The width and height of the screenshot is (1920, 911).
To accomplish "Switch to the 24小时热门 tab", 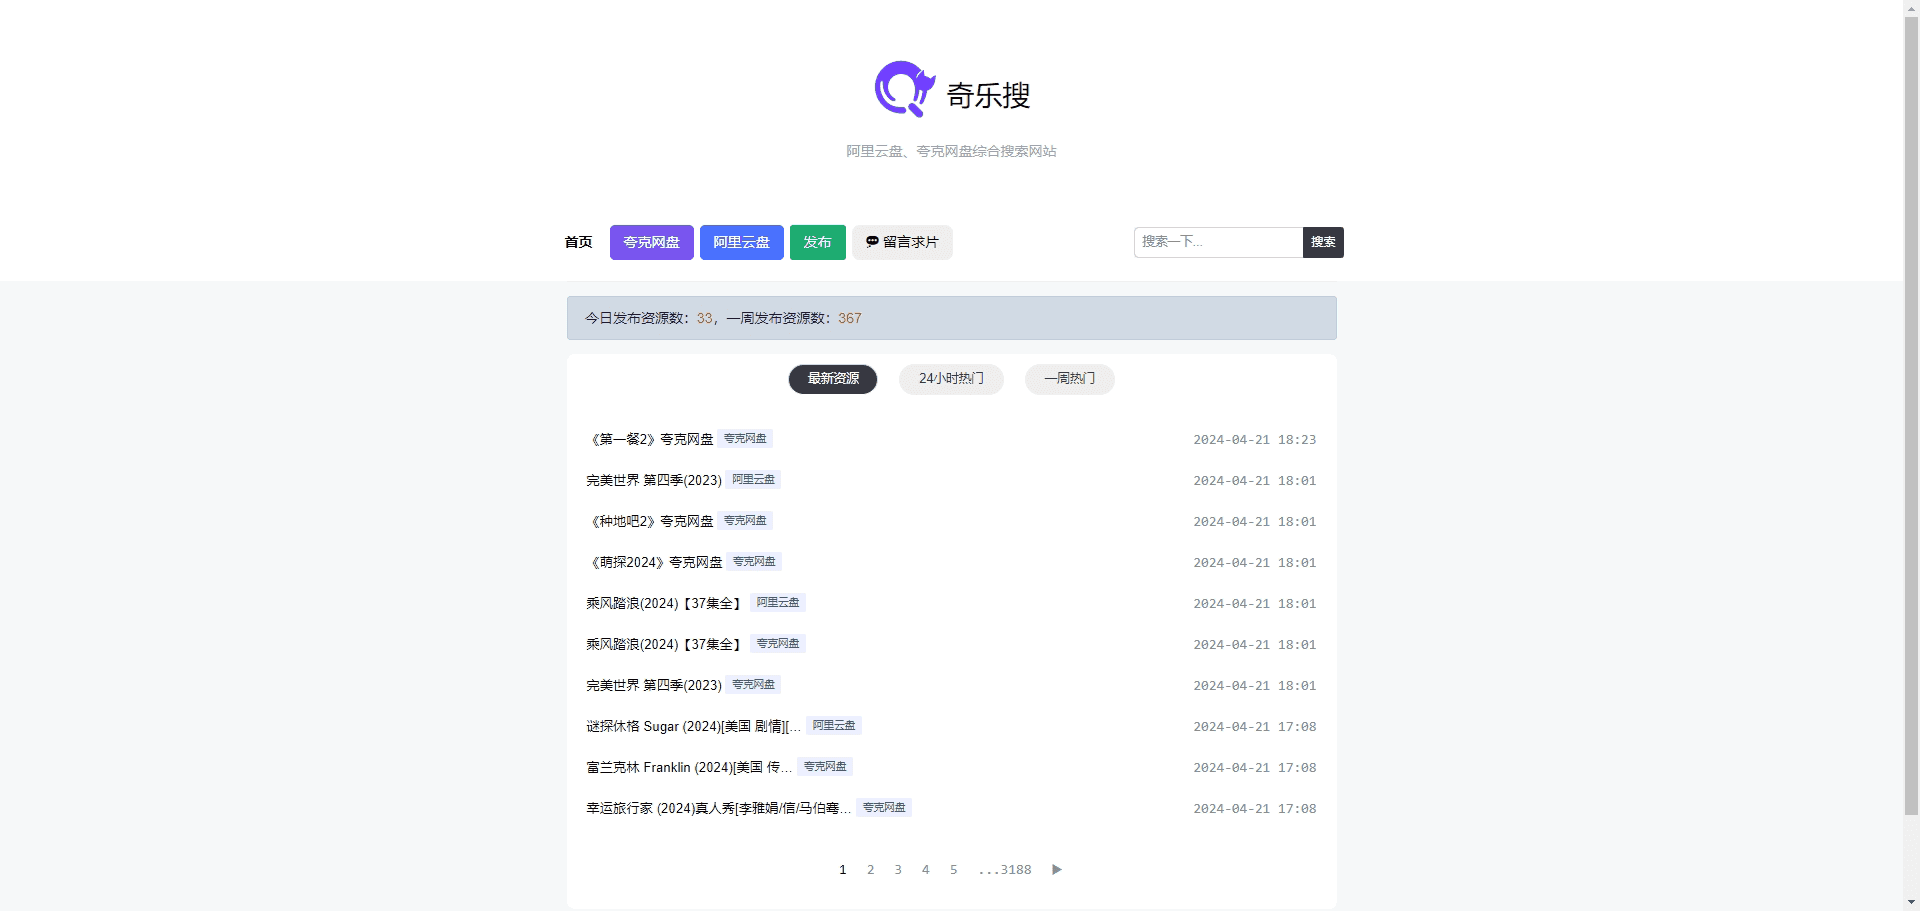I will (951, 379).
